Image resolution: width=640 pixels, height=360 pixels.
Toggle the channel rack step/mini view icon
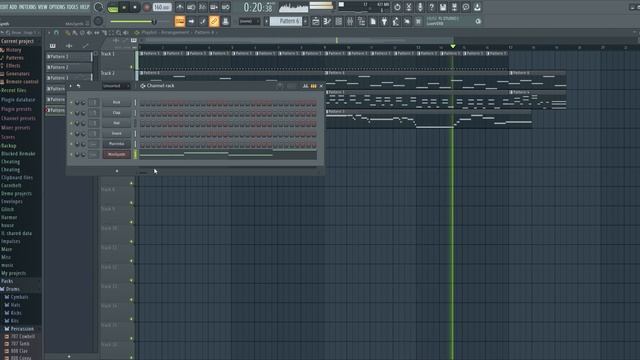pyautogui.click(x=313, y=86)
